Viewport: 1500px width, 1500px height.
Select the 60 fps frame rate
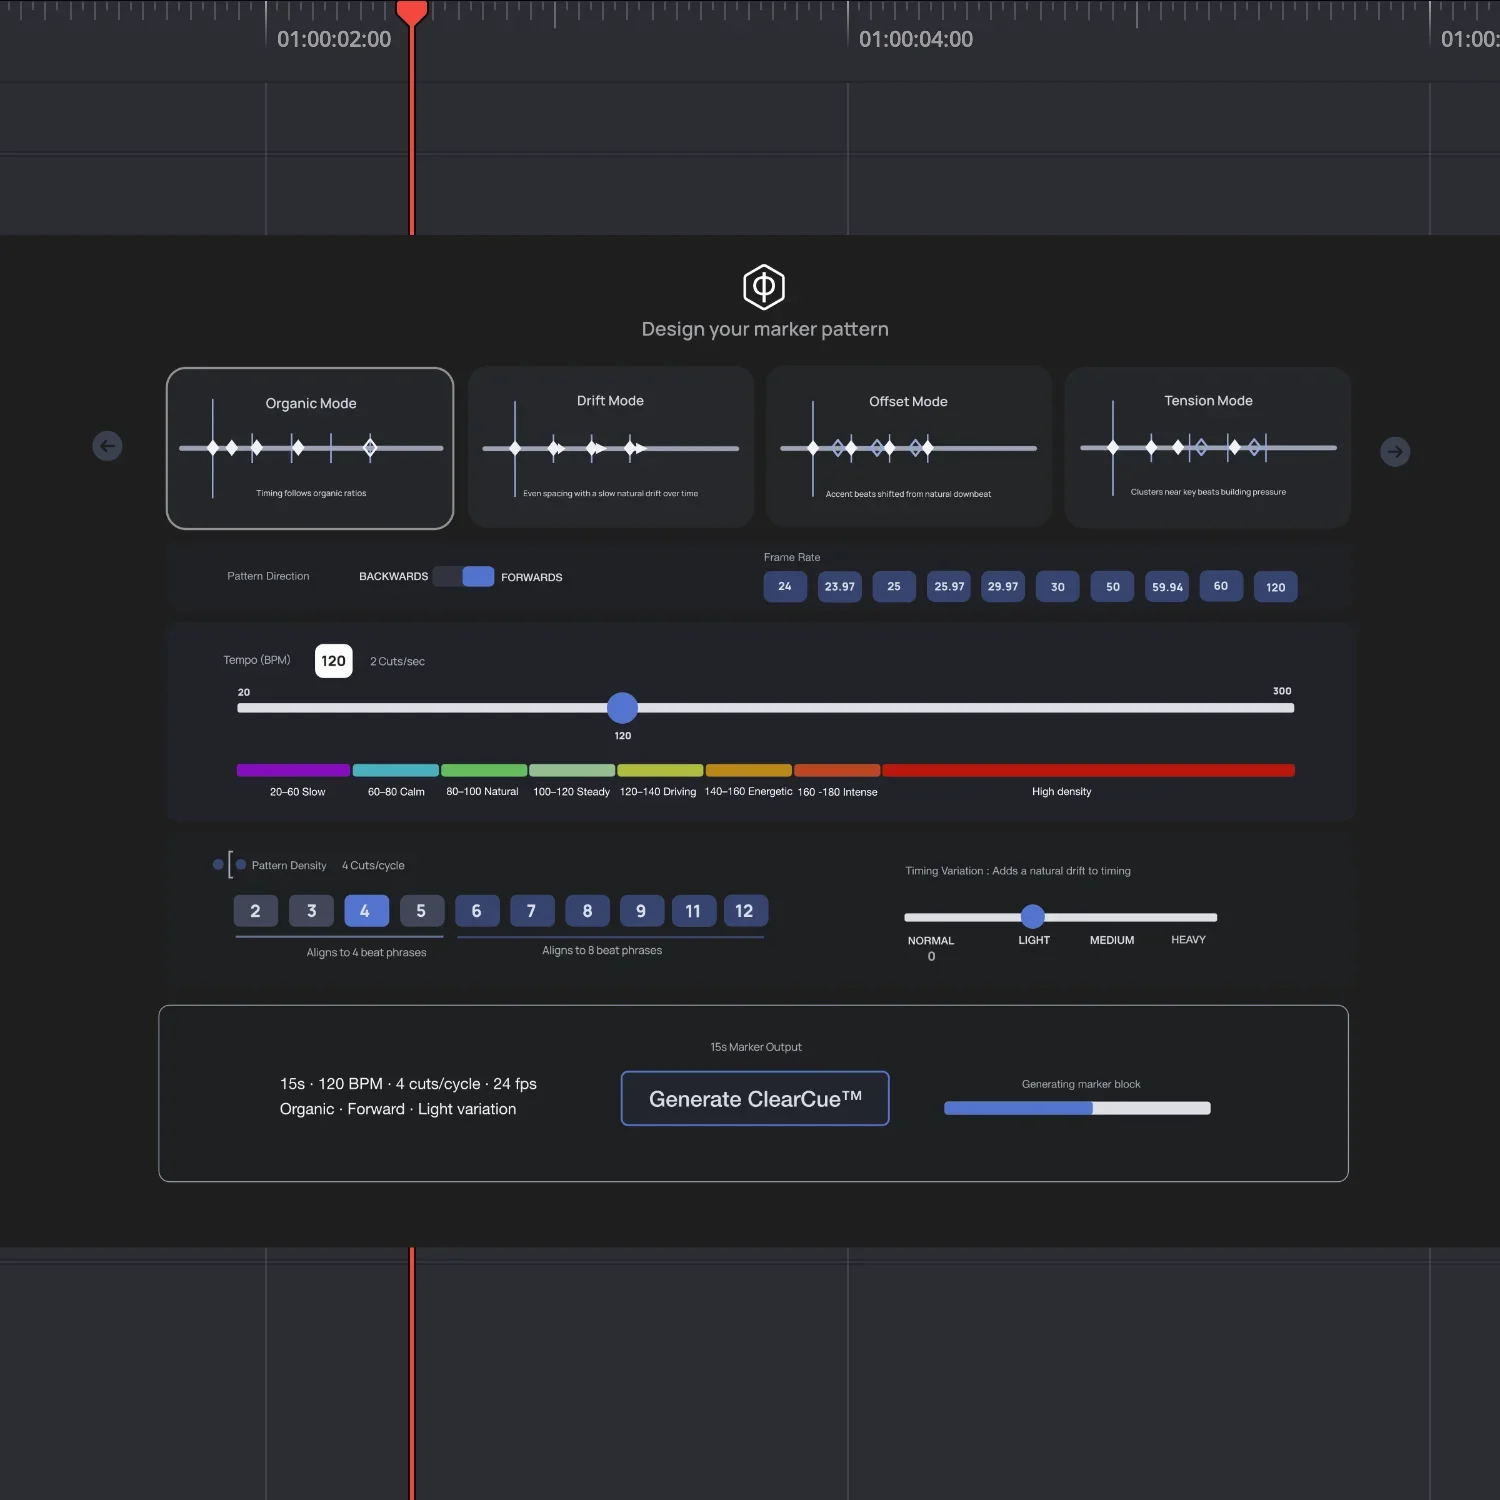pyautogui.click(x=1220, y=586)
